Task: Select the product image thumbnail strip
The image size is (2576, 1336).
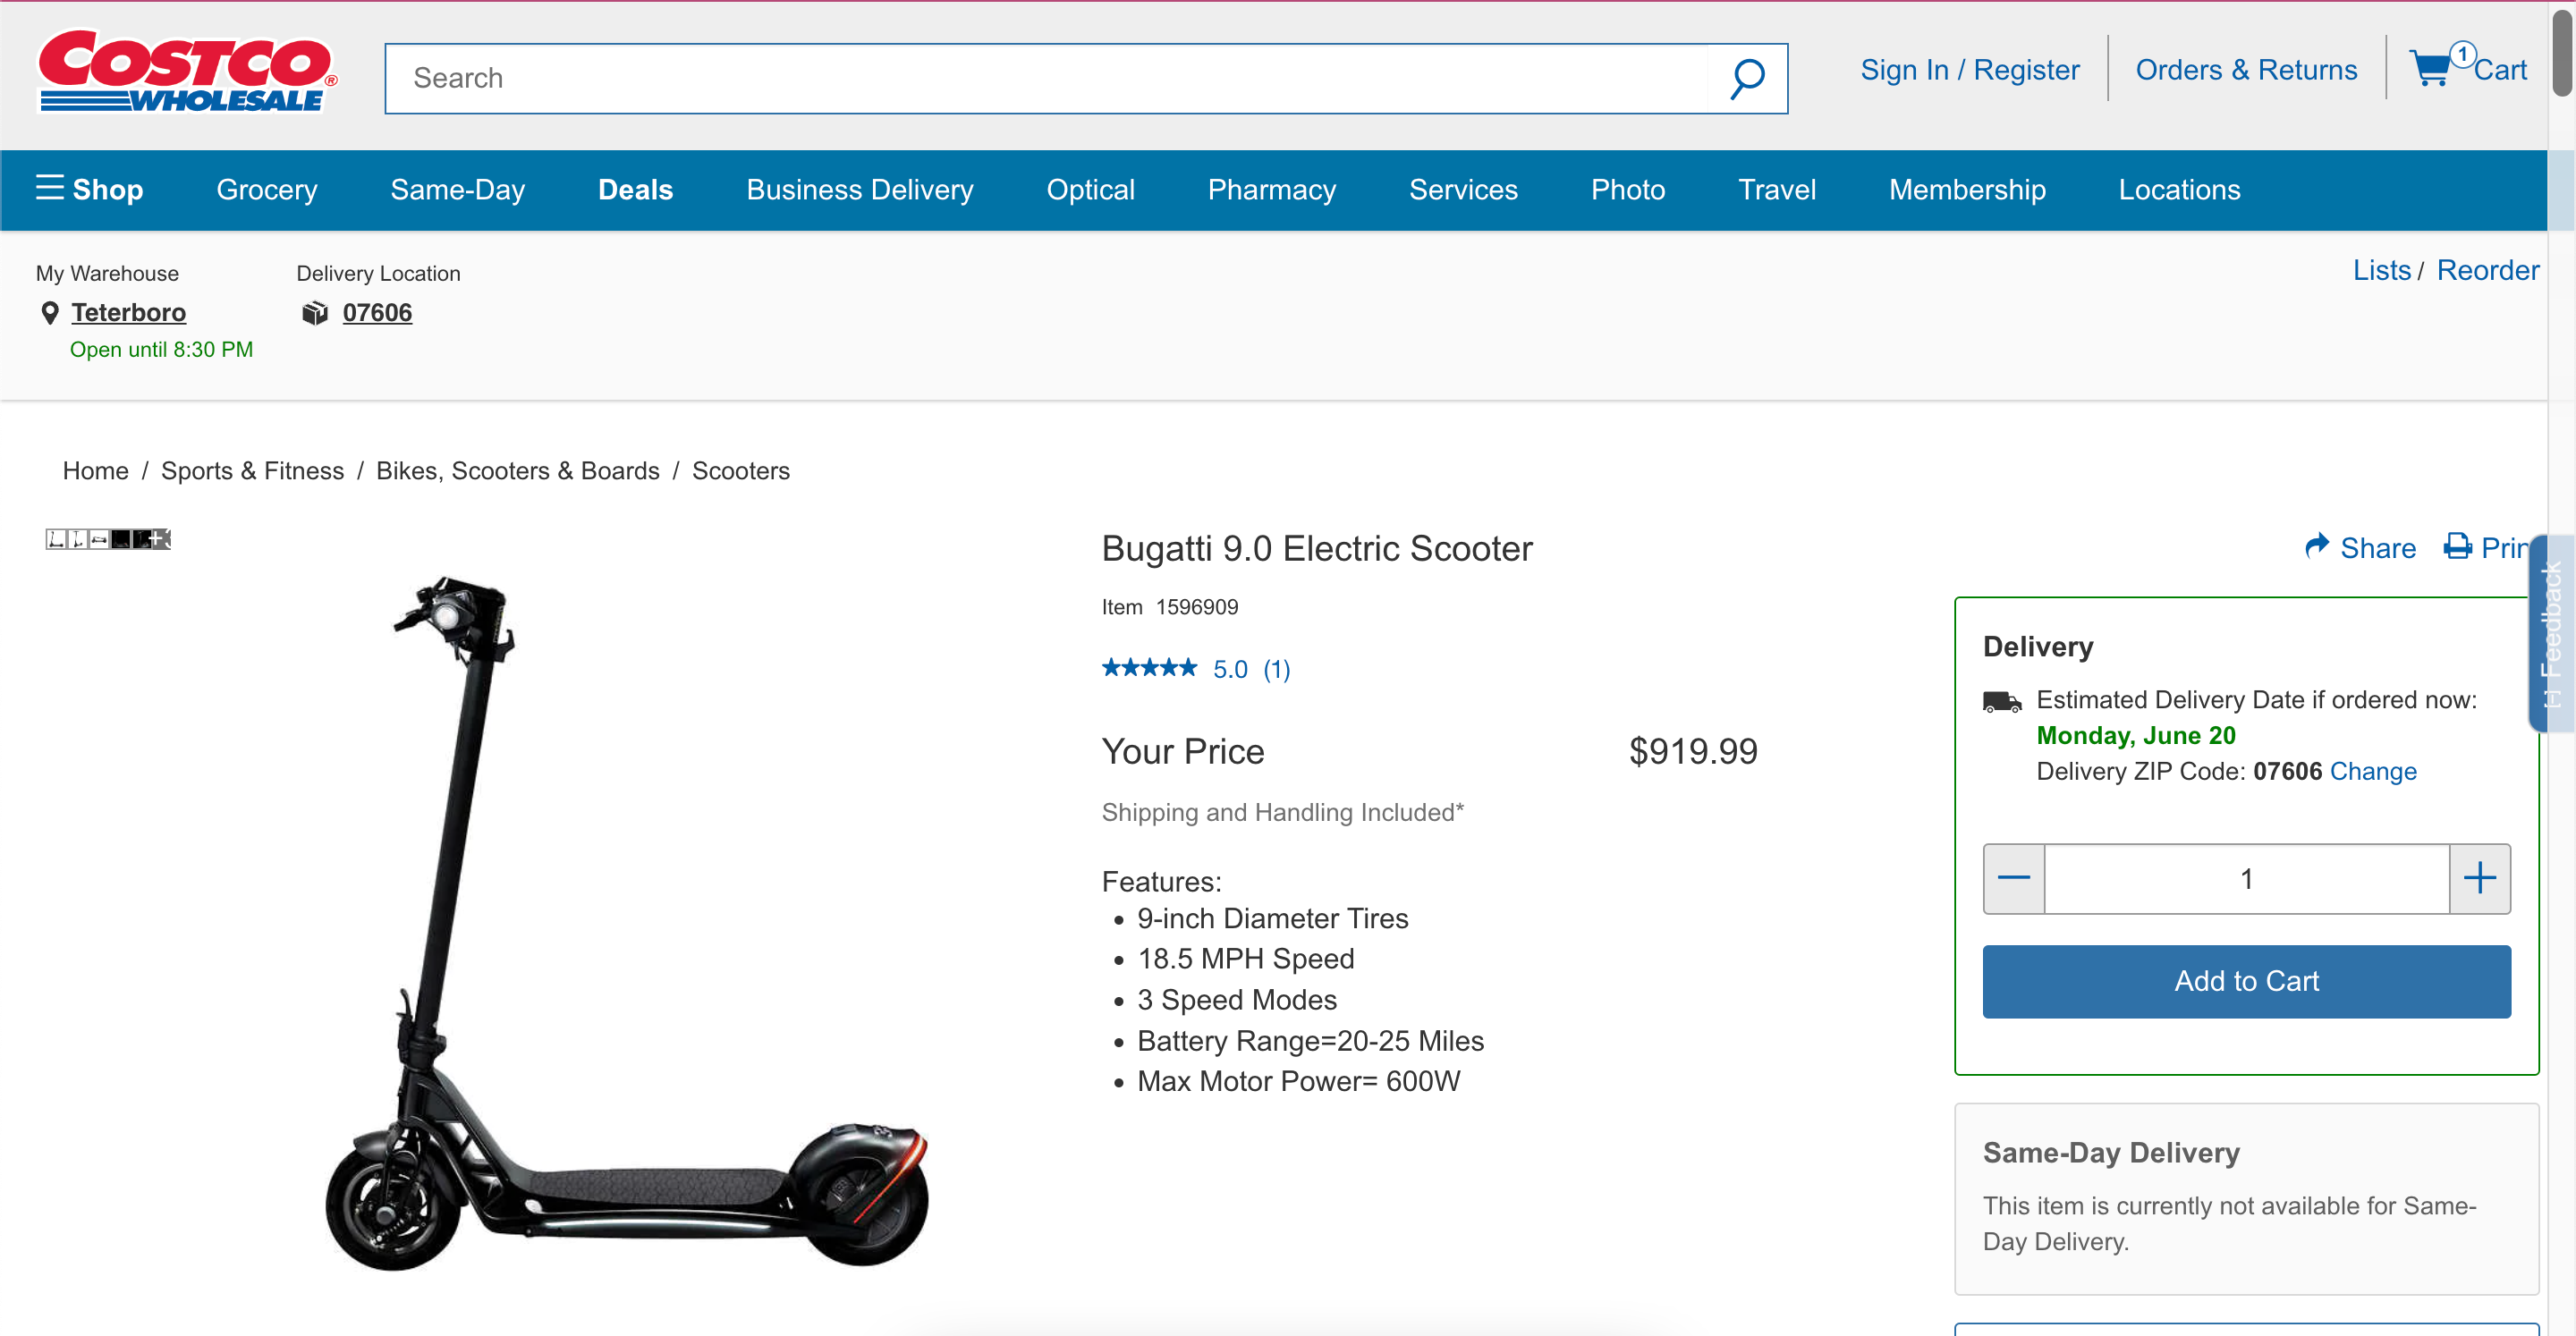Action: (108, 540)
